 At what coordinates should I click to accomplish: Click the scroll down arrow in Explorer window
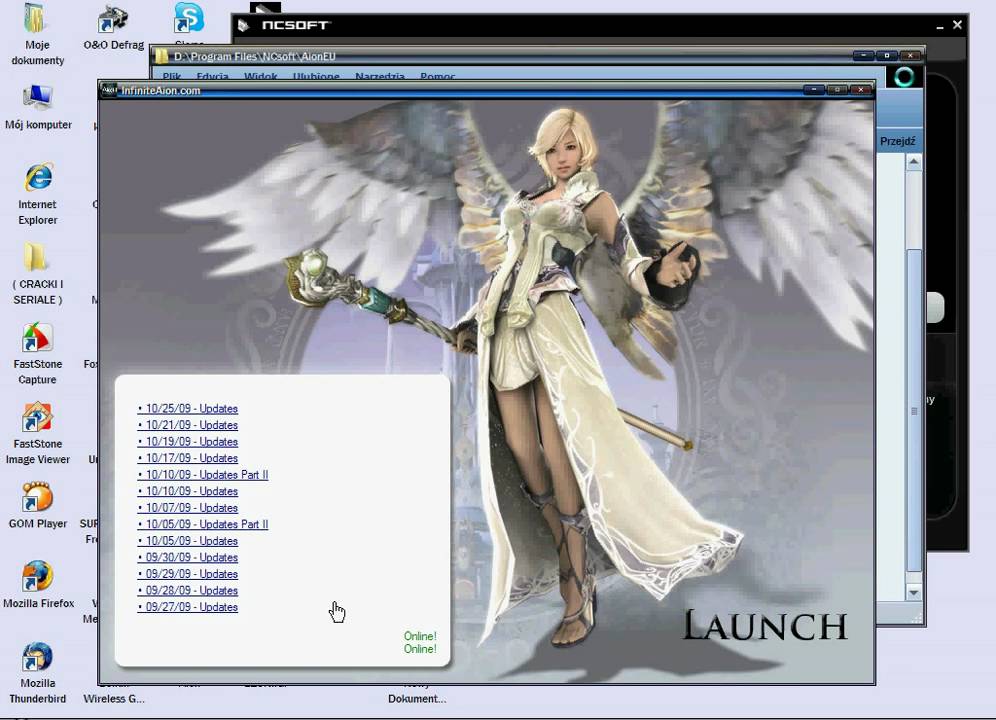click(913, 593)
